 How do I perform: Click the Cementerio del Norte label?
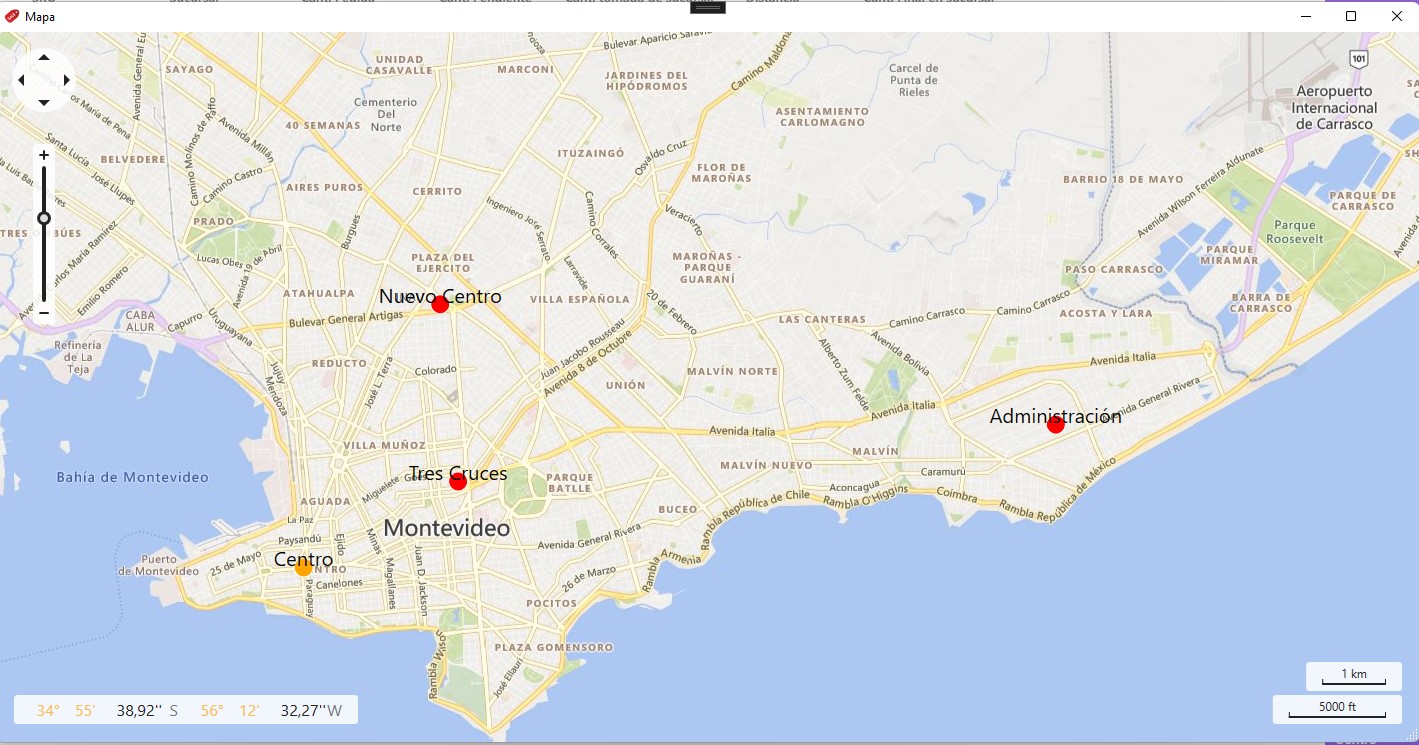tap(385, 114)
